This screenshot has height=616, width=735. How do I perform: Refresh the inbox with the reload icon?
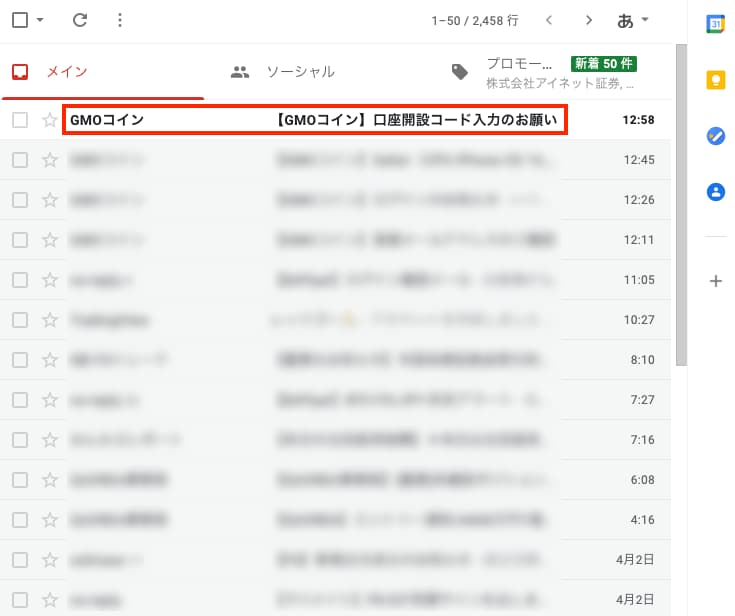[80, 20]
